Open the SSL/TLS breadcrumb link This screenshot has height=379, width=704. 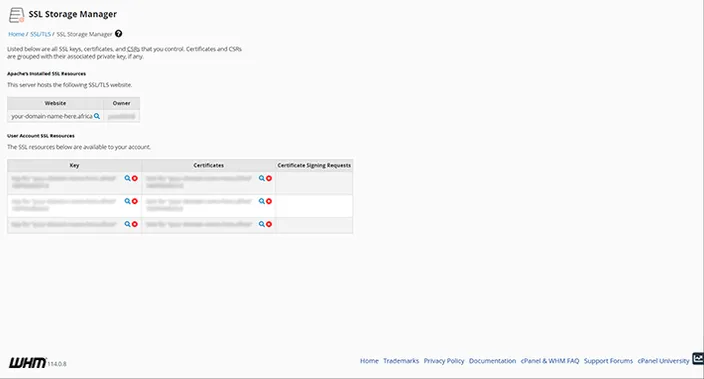click(40, 34)
